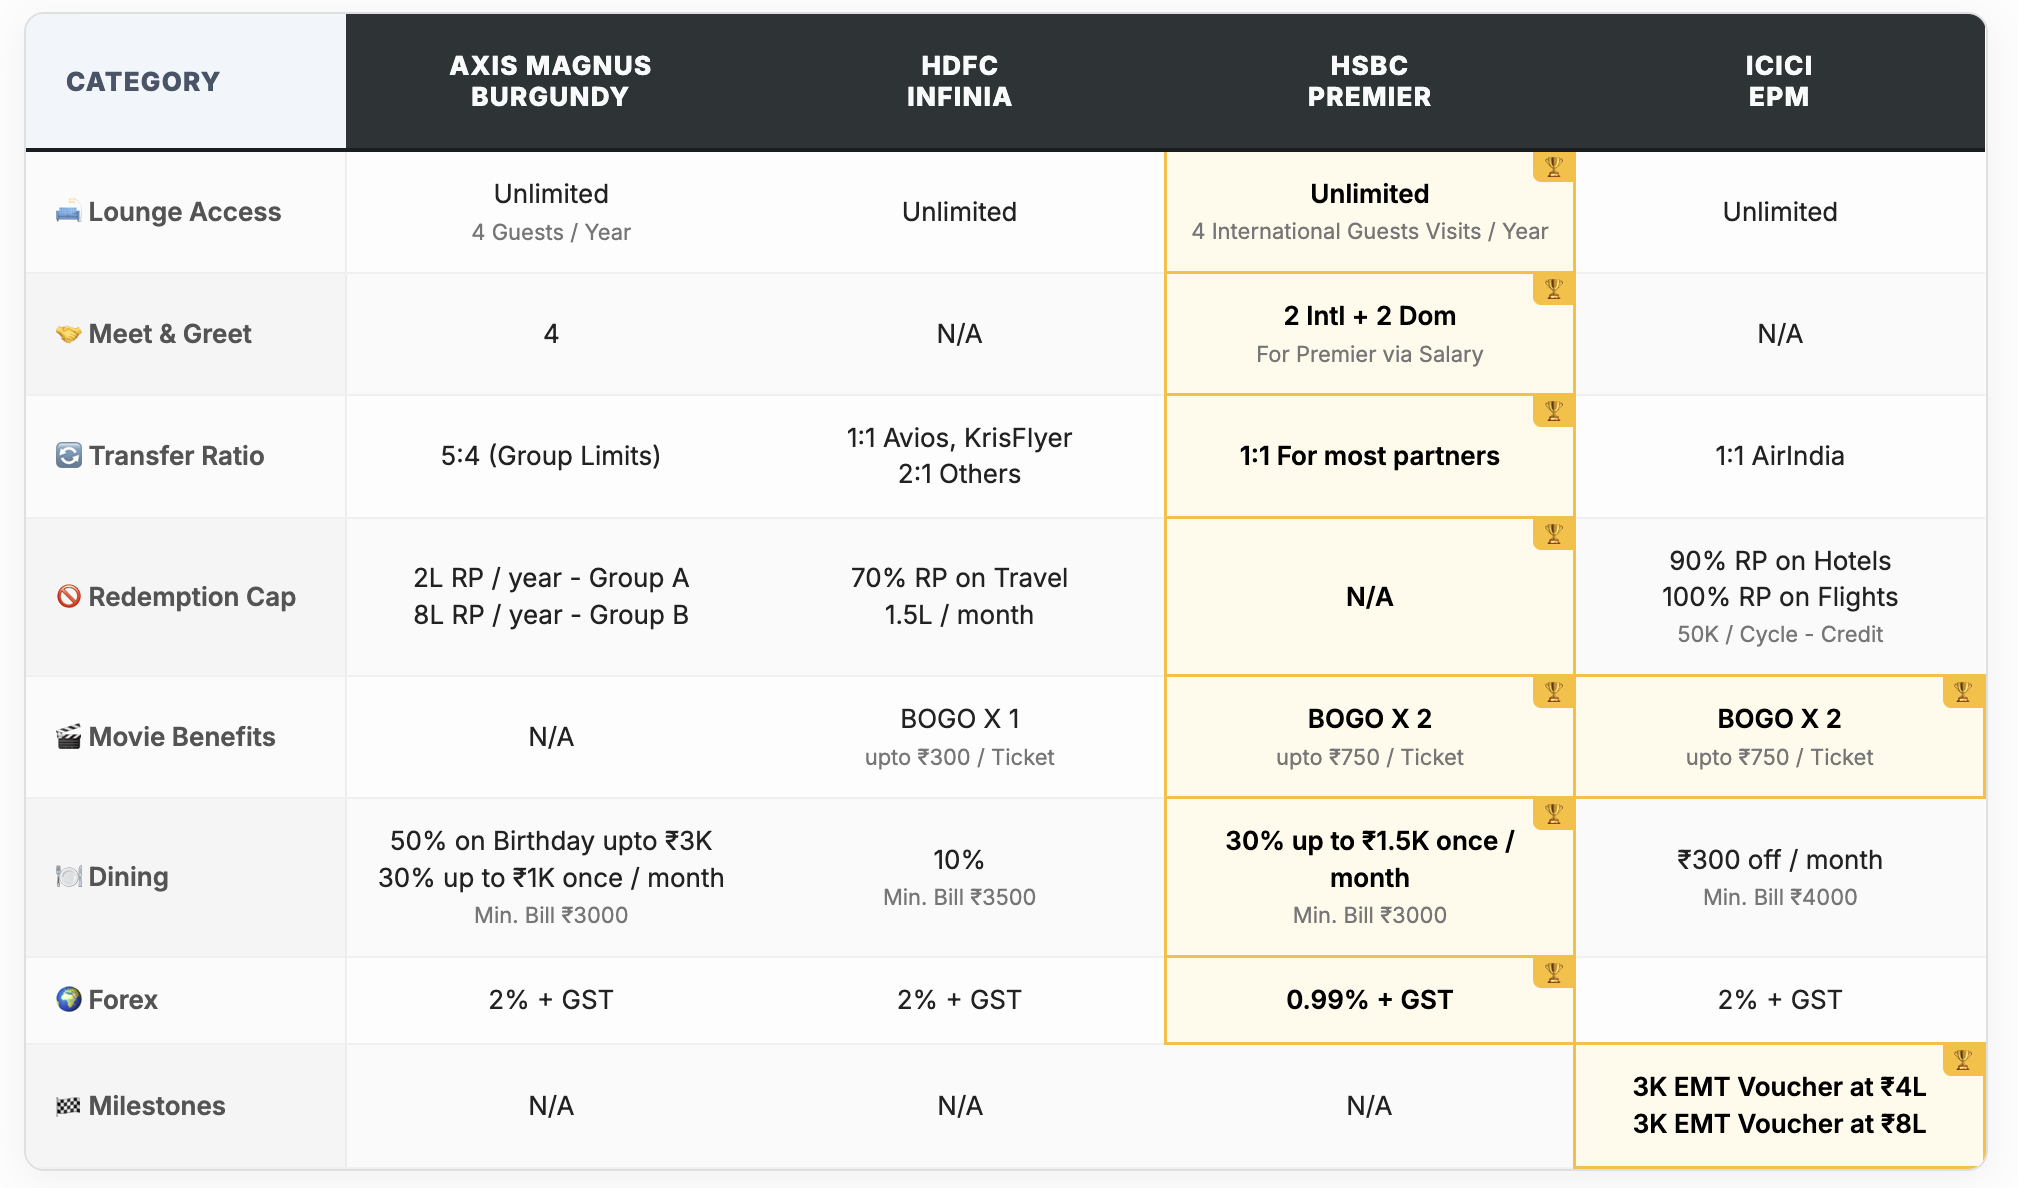The image size is (2018, 1188).
Task: Click the trophy badge on ICICI Milestones cell
Action: point(1963,1059)
